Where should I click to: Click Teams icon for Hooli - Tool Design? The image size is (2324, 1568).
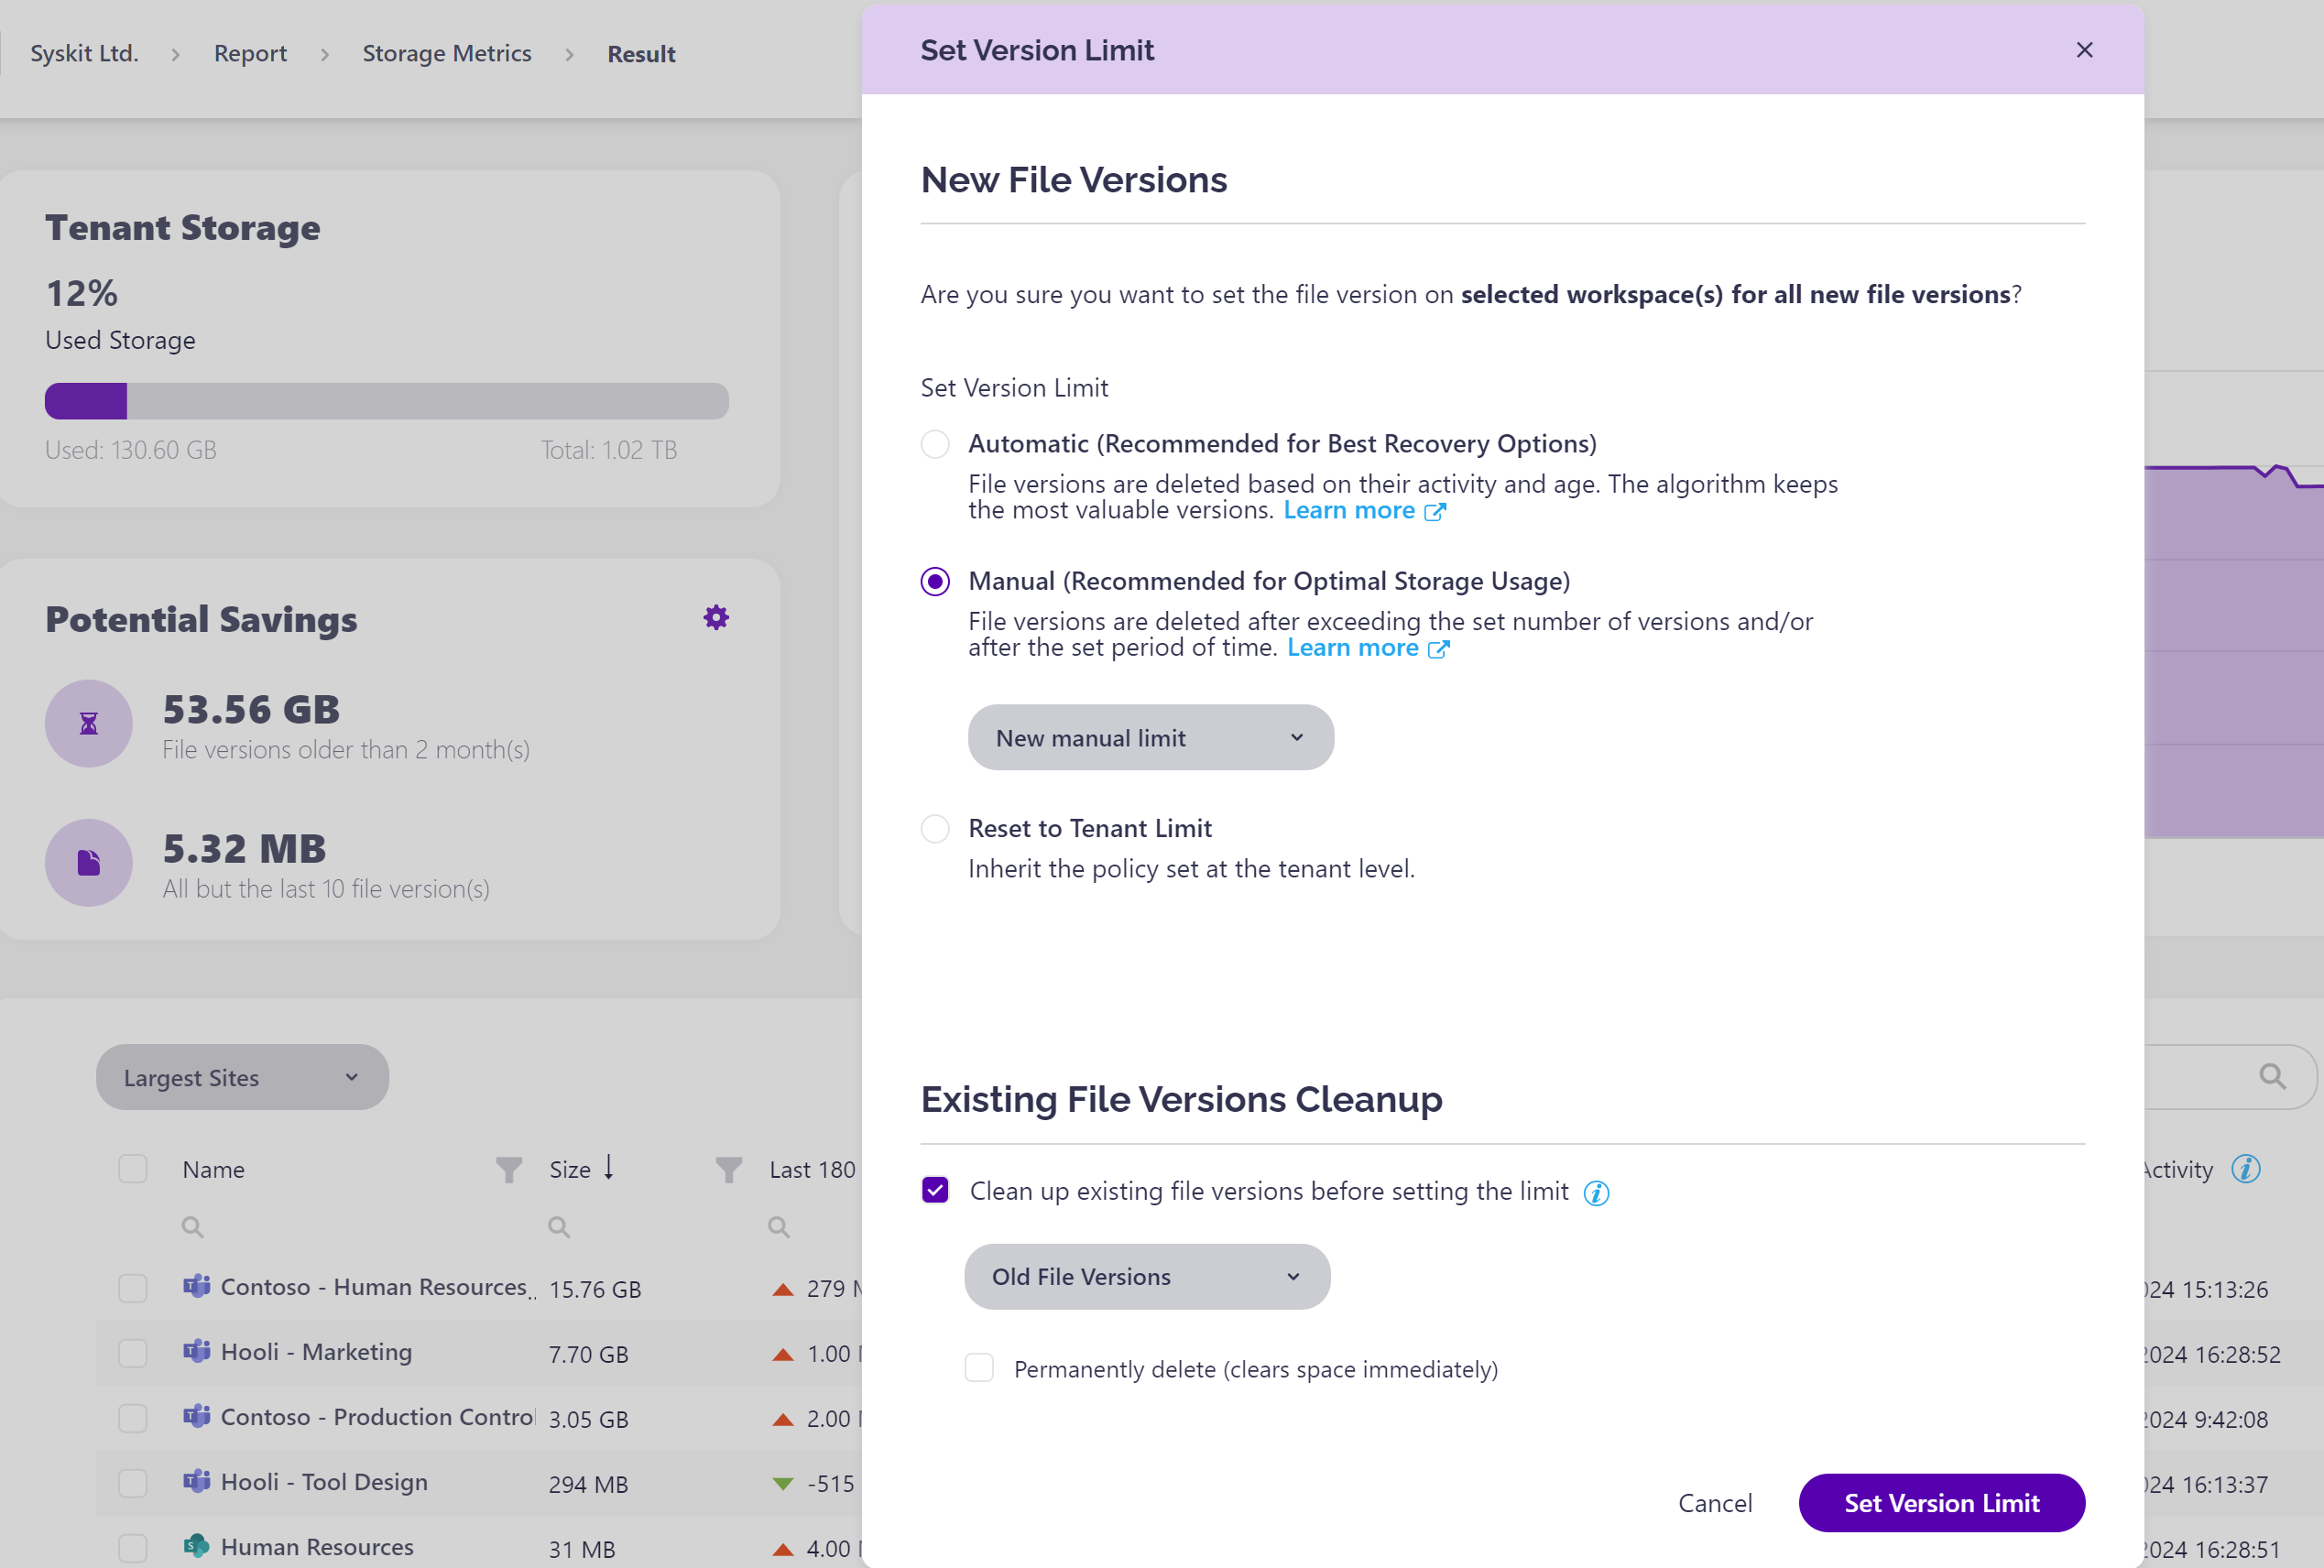click(197, 1481)
